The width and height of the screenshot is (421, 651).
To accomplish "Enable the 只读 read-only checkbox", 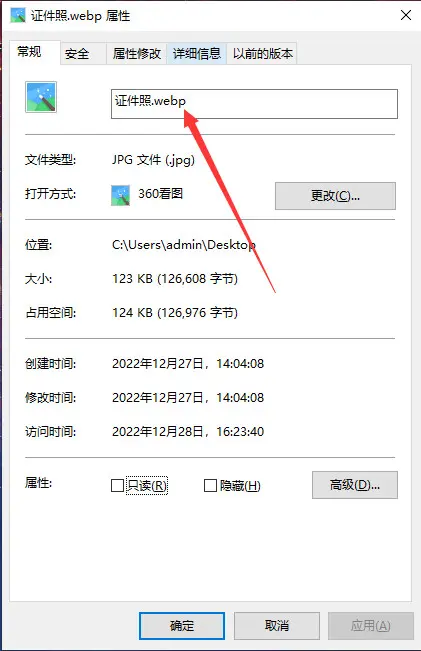I will (117, 485).
